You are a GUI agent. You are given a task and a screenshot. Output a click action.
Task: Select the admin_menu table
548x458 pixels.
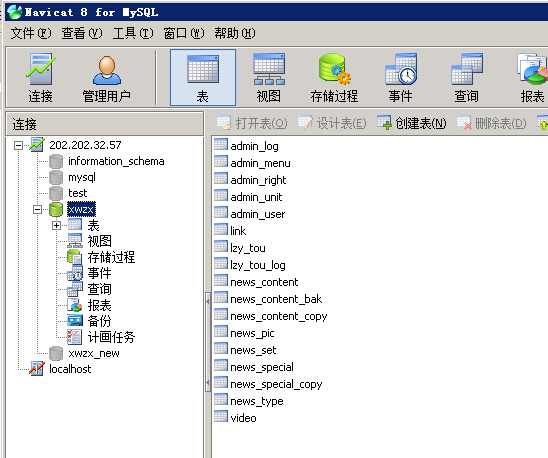point(260,163)
